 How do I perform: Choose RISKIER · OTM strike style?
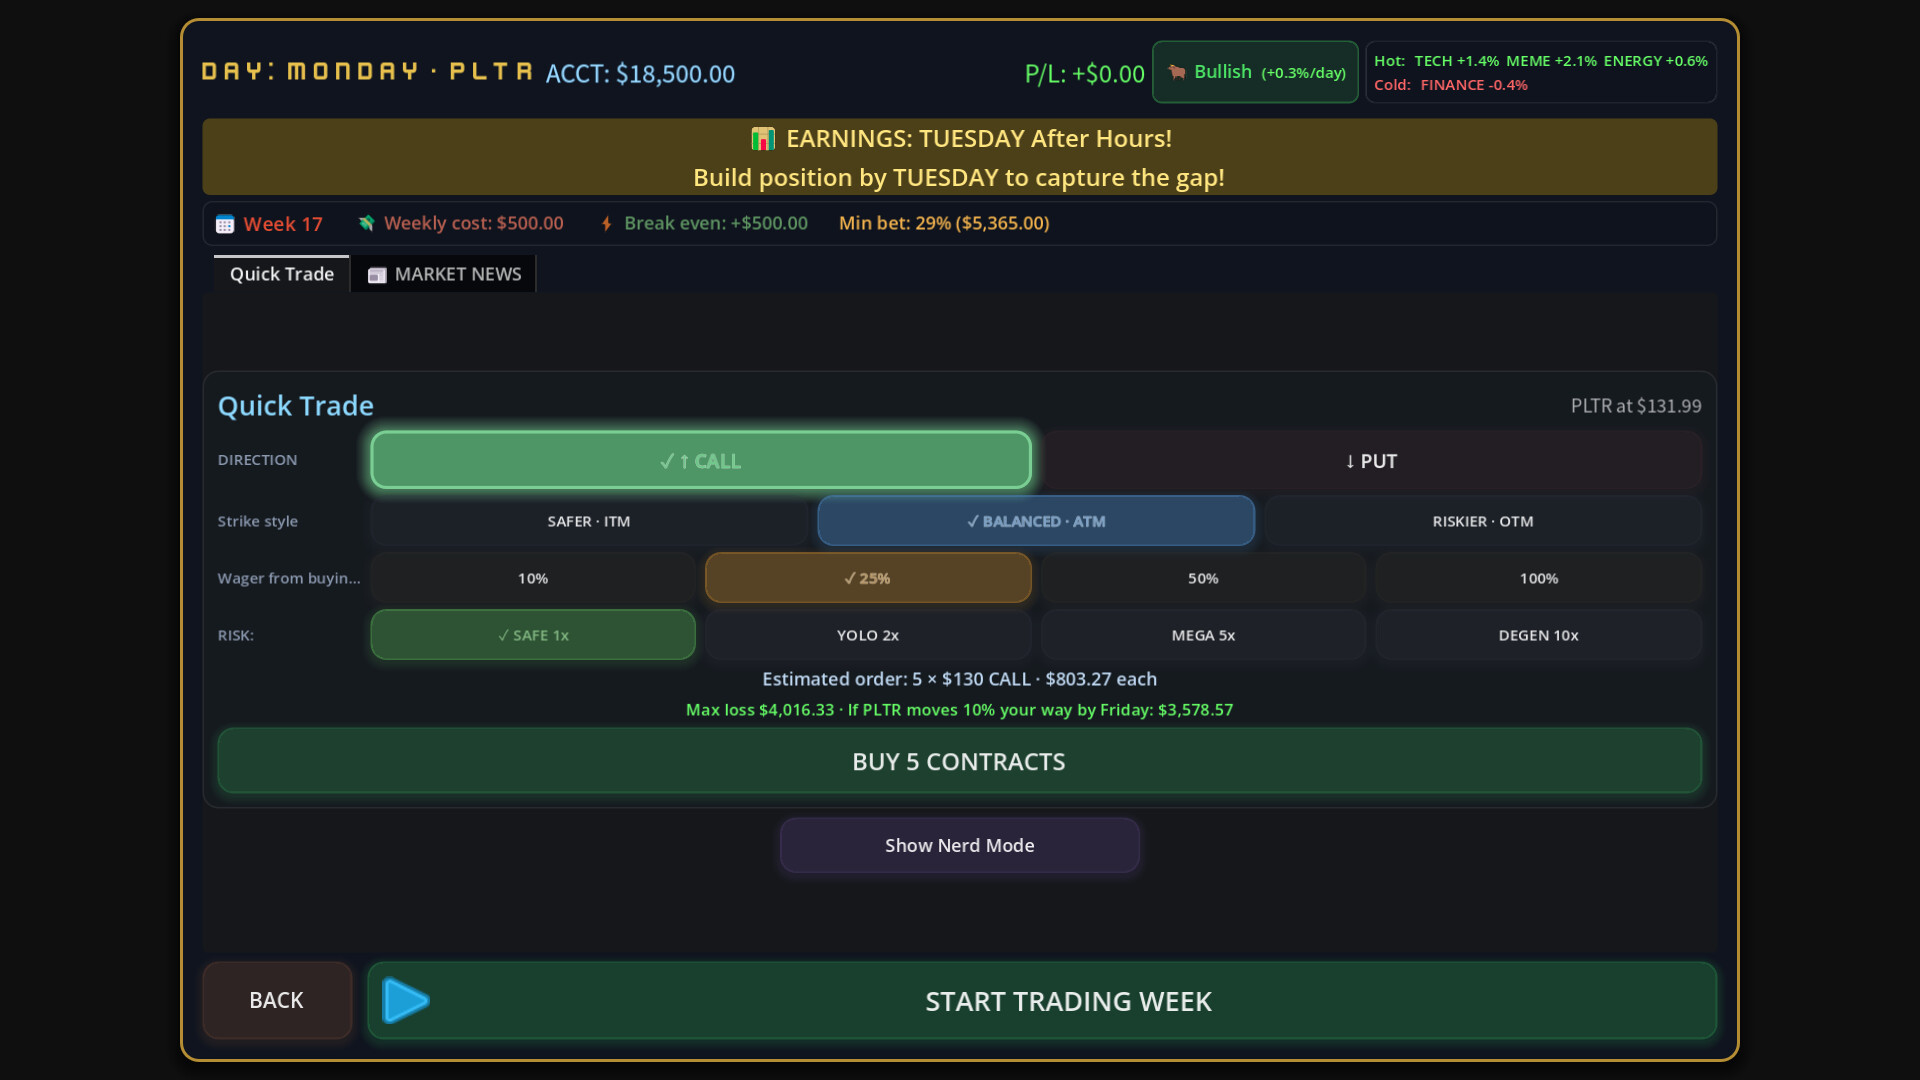coord(1483,521)
